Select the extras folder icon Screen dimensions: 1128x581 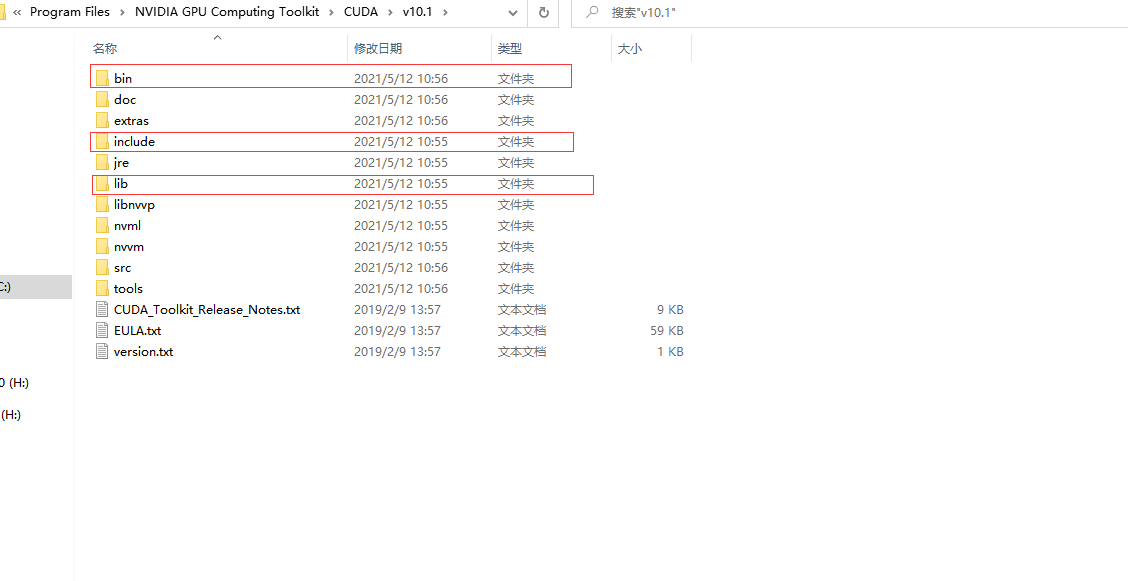[102, 120]
